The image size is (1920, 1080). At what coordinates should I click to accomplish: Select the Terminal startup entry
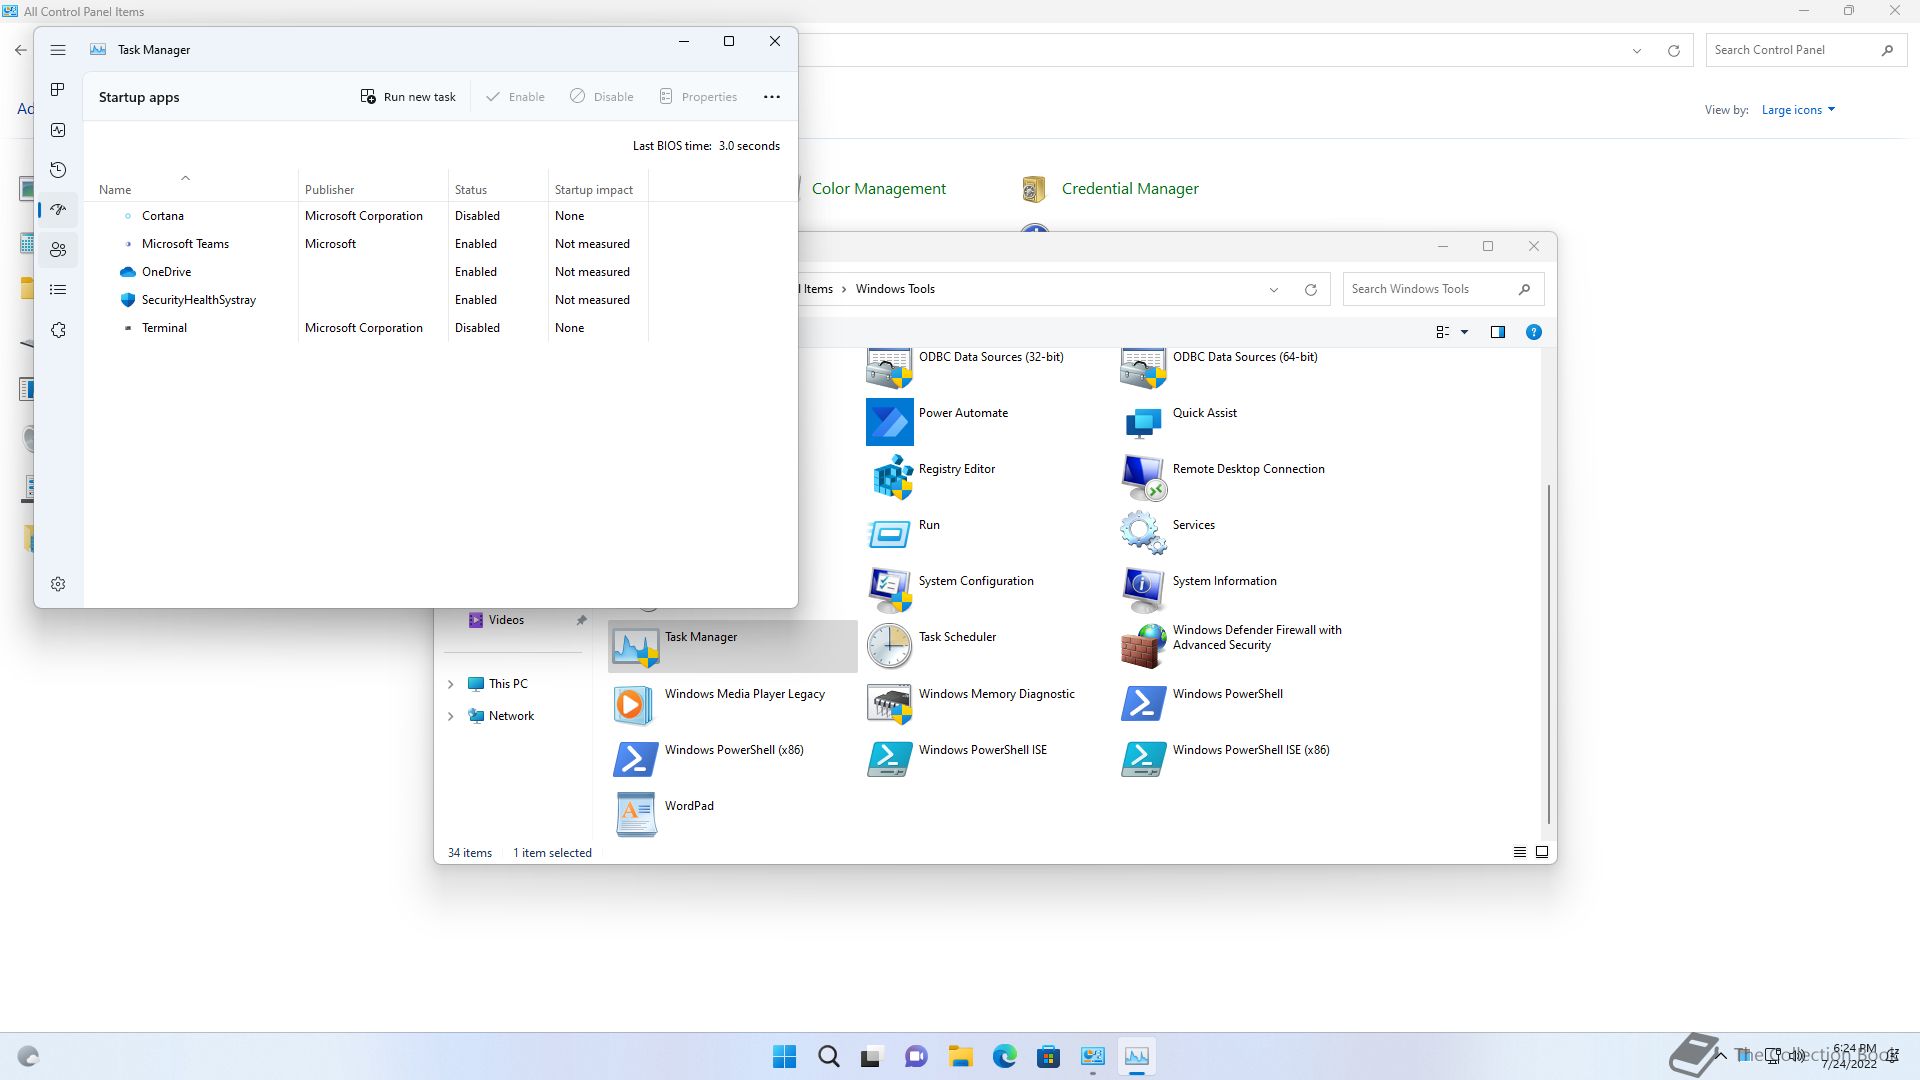(x=366, y=328)
